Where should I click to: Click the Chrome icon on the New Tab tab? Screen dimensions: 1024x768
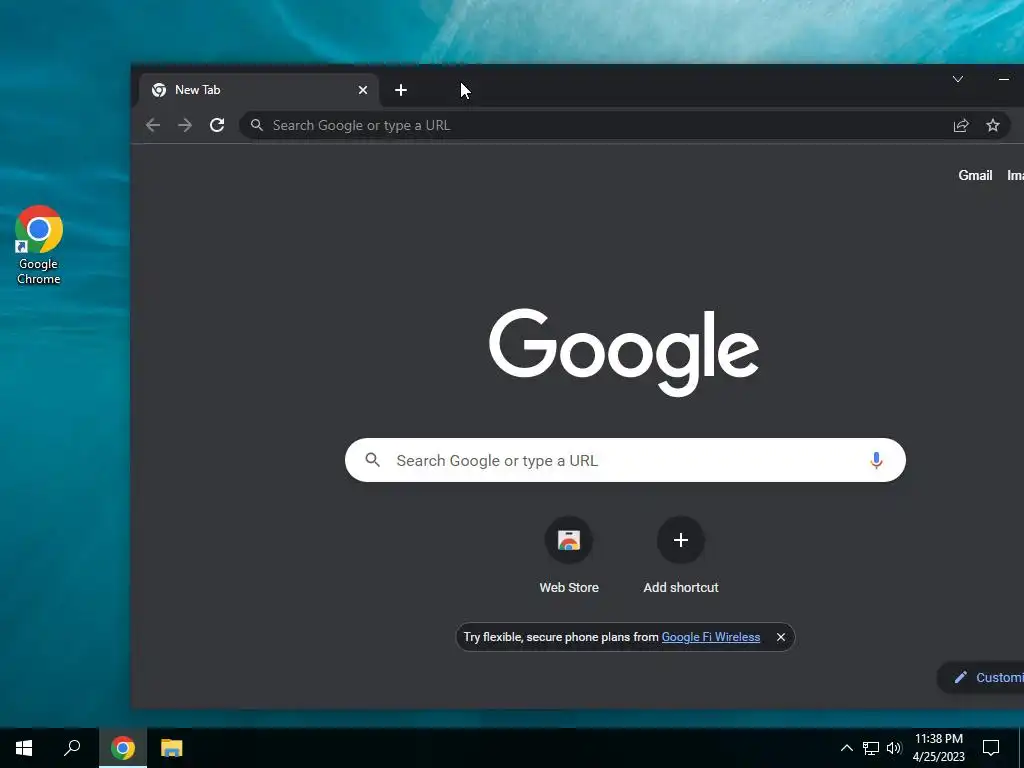tap(159, 90)
